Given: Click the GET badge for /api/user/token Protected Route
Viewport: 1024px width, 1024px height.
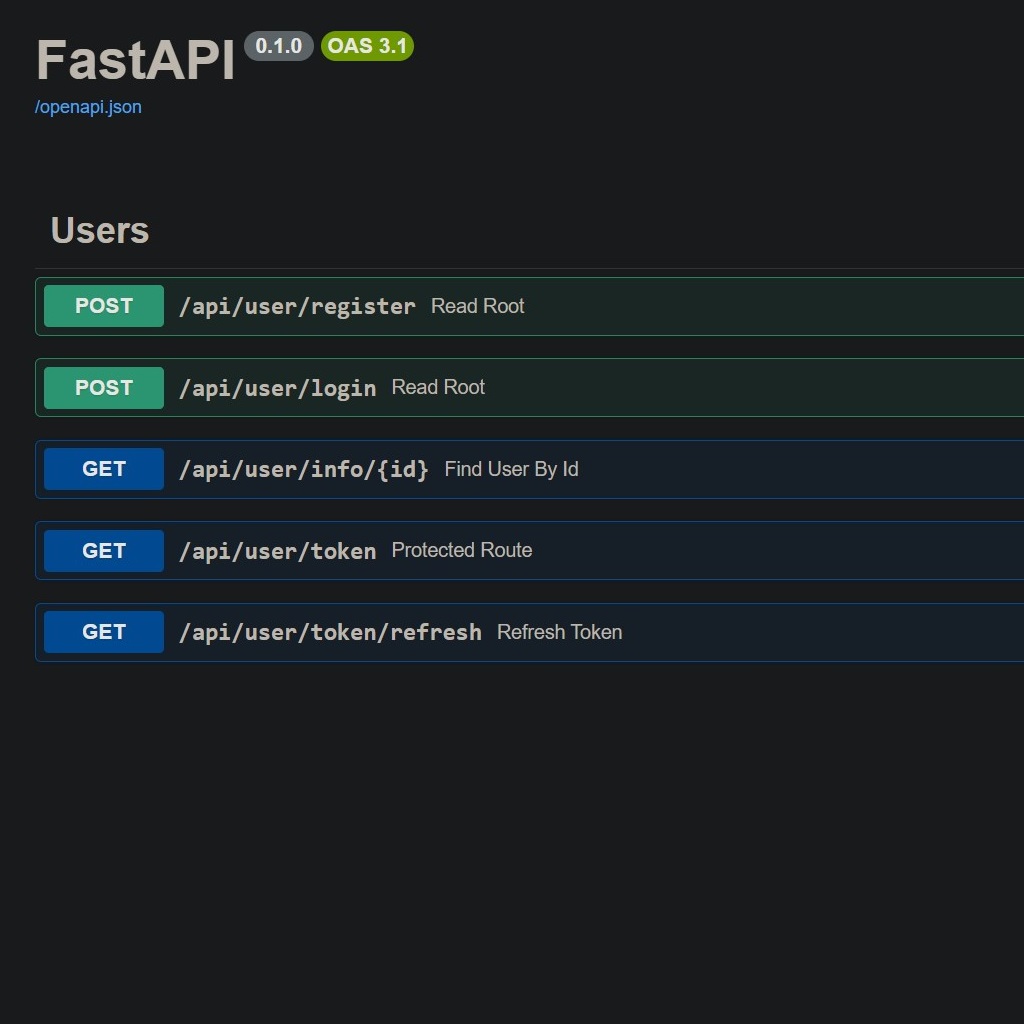Looking at the screenshot, I should click(x=104, y=551).
